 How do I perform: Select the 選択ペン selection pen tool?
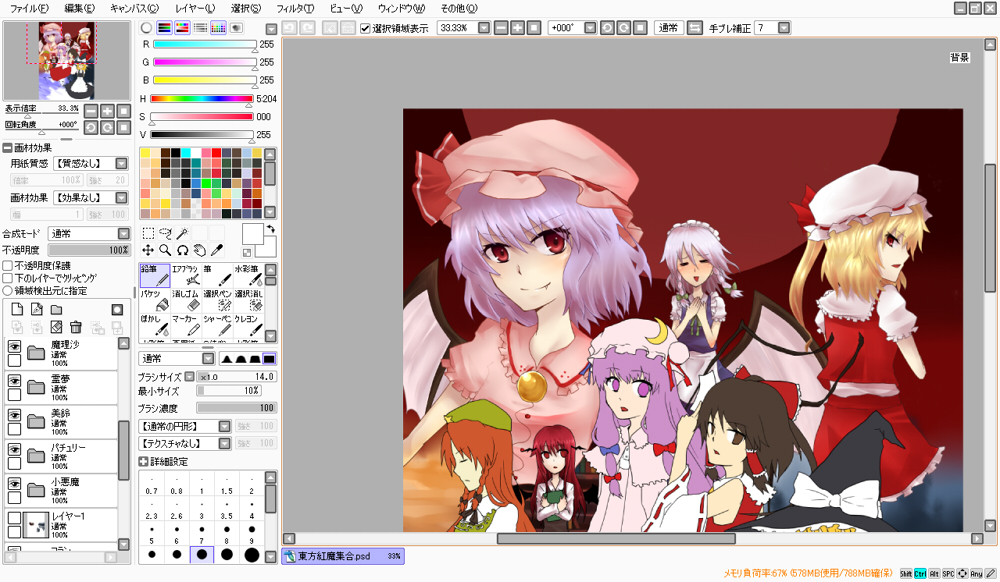[x=217, y=300]
